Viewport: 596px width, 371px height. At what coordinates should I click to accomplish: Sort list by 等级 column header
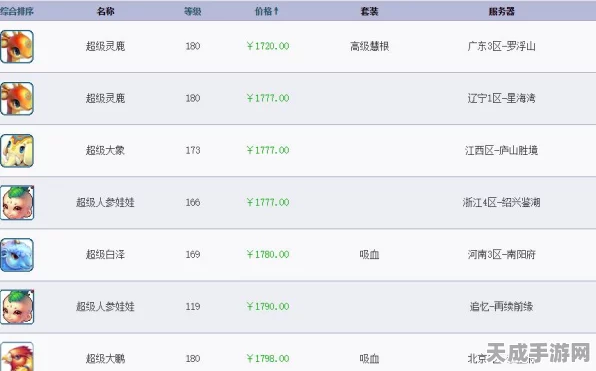coord(193,11)
